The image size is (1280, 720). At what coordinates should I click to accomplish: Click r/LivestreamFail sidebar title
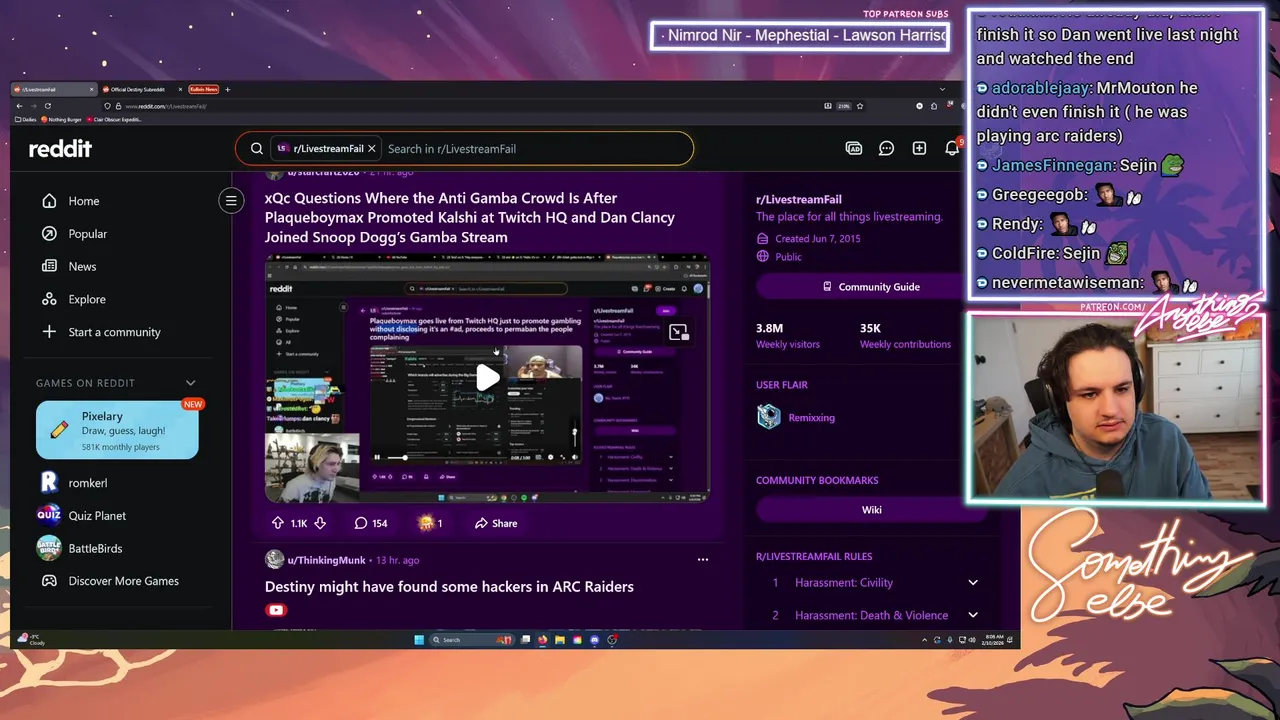pyautogui.click(x=799, y=200)
